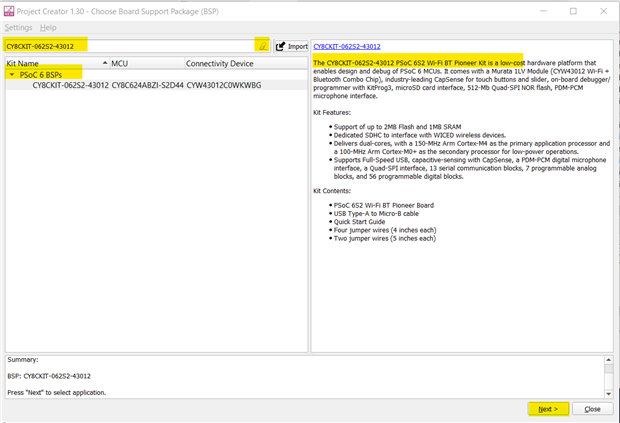Open the Help menu
Screen dimensions: 620x423
[48, 28]
